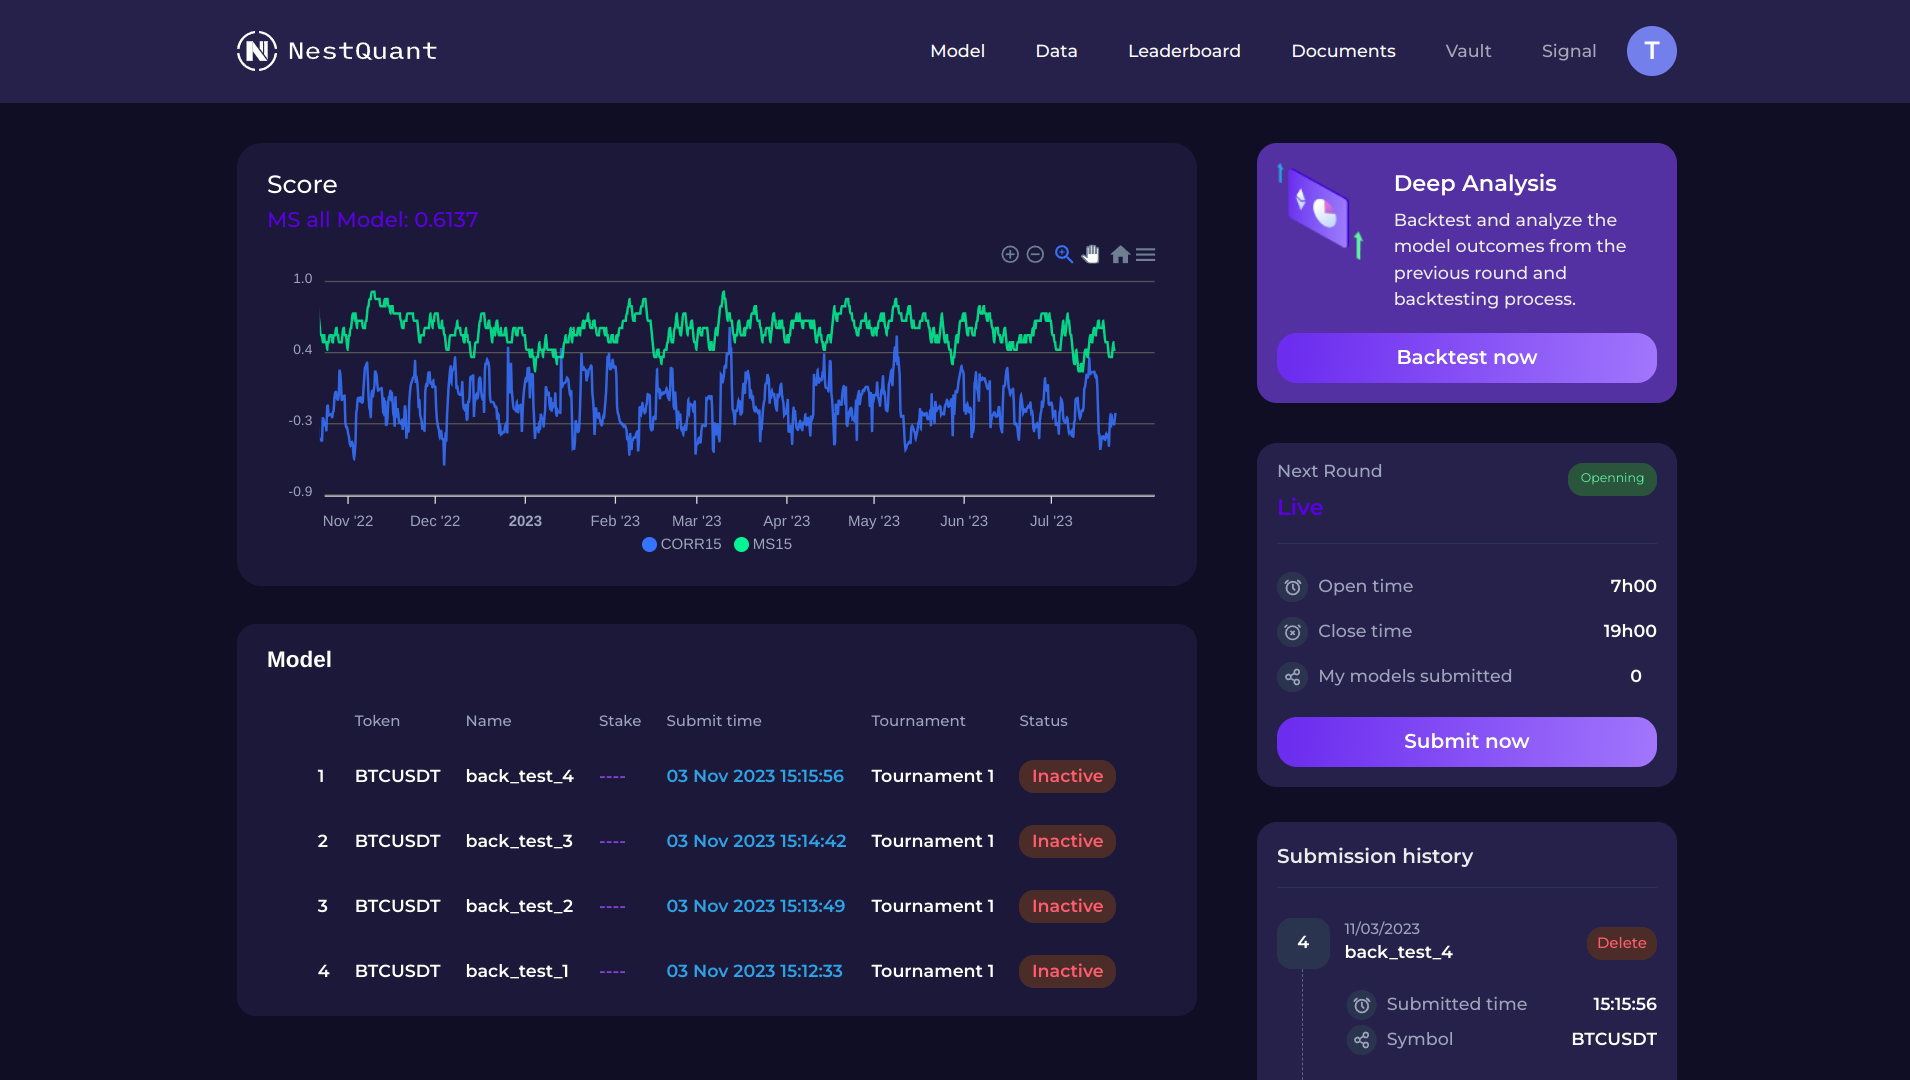Open the Vault navigation item
The height and width of the screenshot is (1080, 1910).
(1468, 51)
